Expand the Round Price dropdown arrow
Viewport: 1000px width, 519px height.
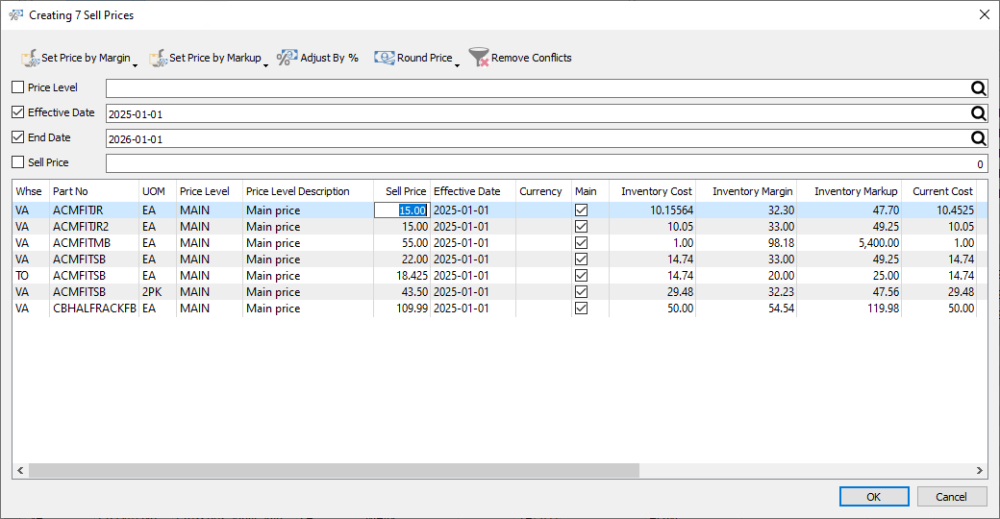(x=457, y=65)
